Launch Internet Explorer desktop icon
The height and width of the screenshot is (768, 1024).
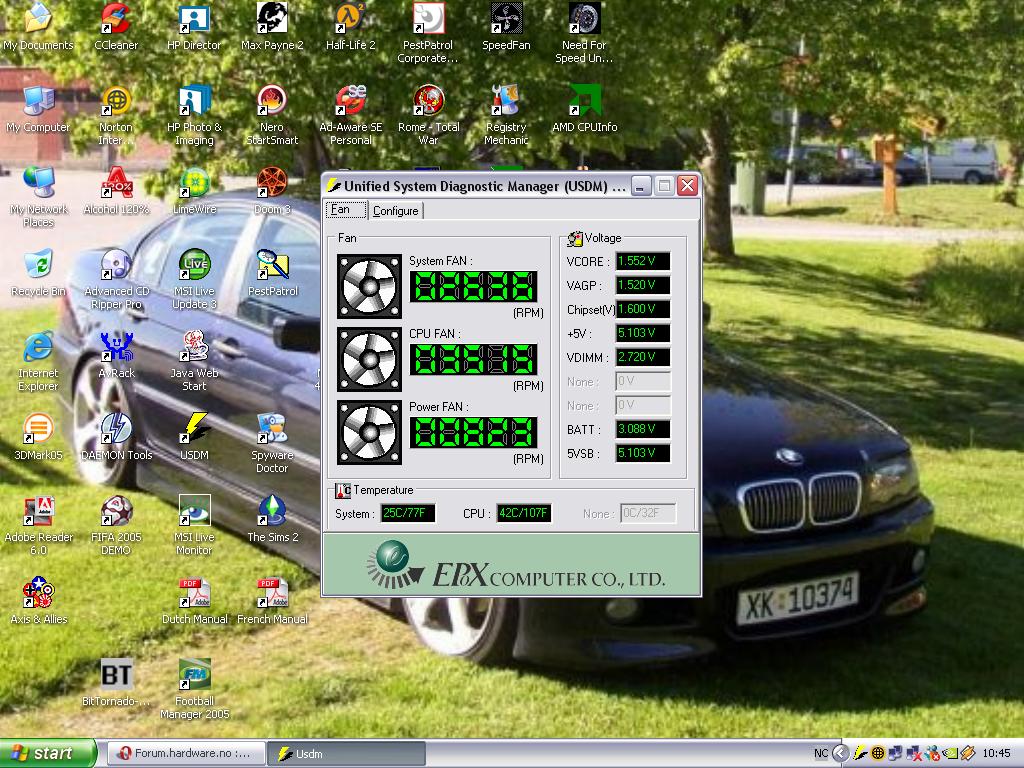click(x=39, y=360)
